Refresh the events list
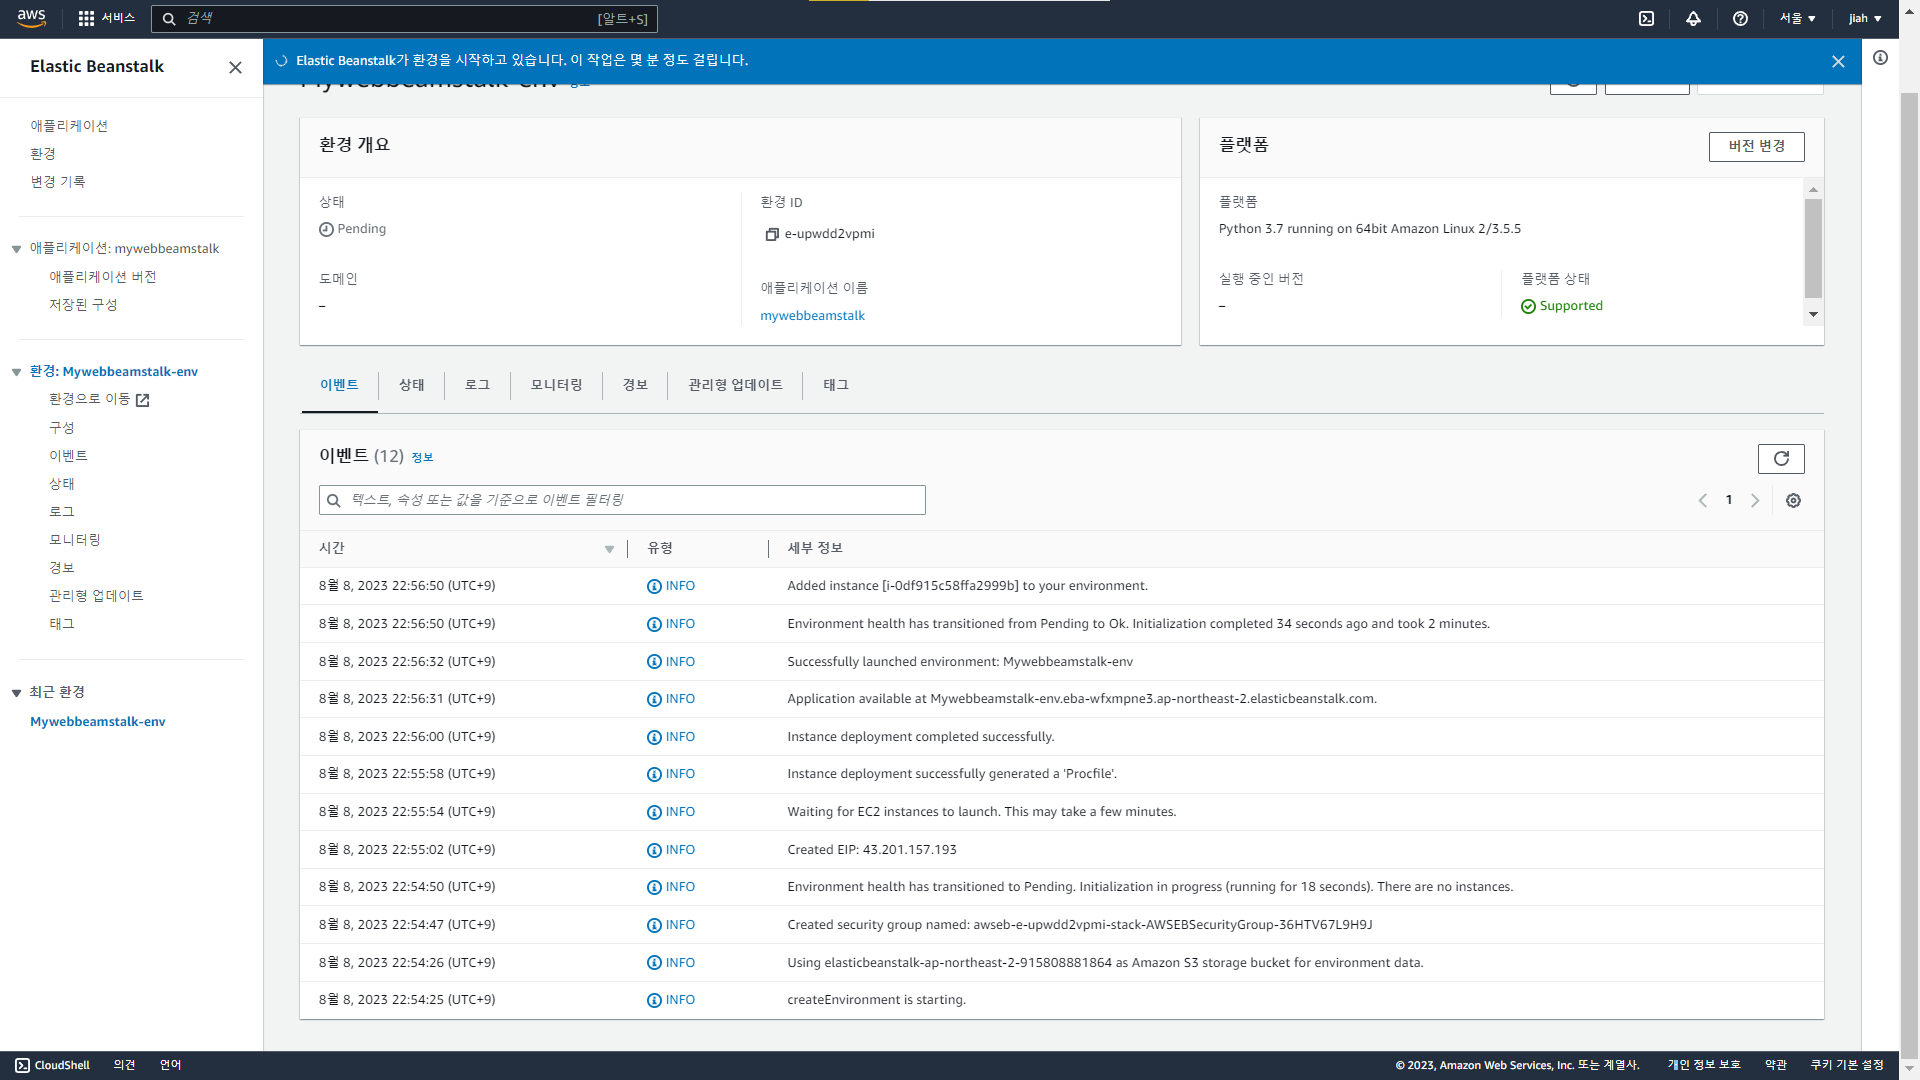Screen dimensions: 1920x1080 [1781, 458]
